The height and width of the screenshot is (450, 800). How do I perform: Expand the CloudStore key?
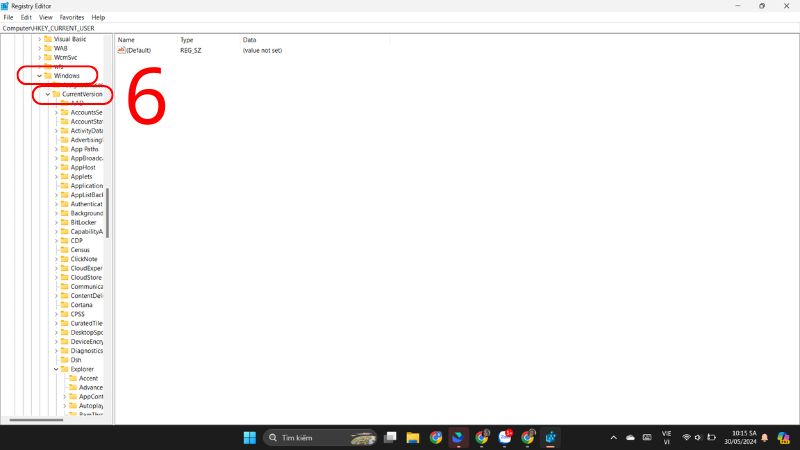[56, 278]
